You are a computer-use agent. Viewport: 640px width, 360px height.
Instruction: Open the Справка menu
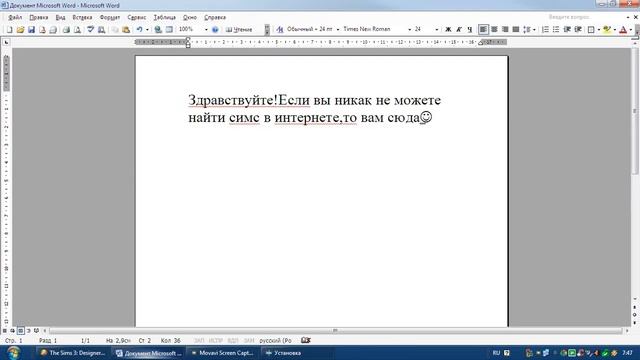click(215, 18)
